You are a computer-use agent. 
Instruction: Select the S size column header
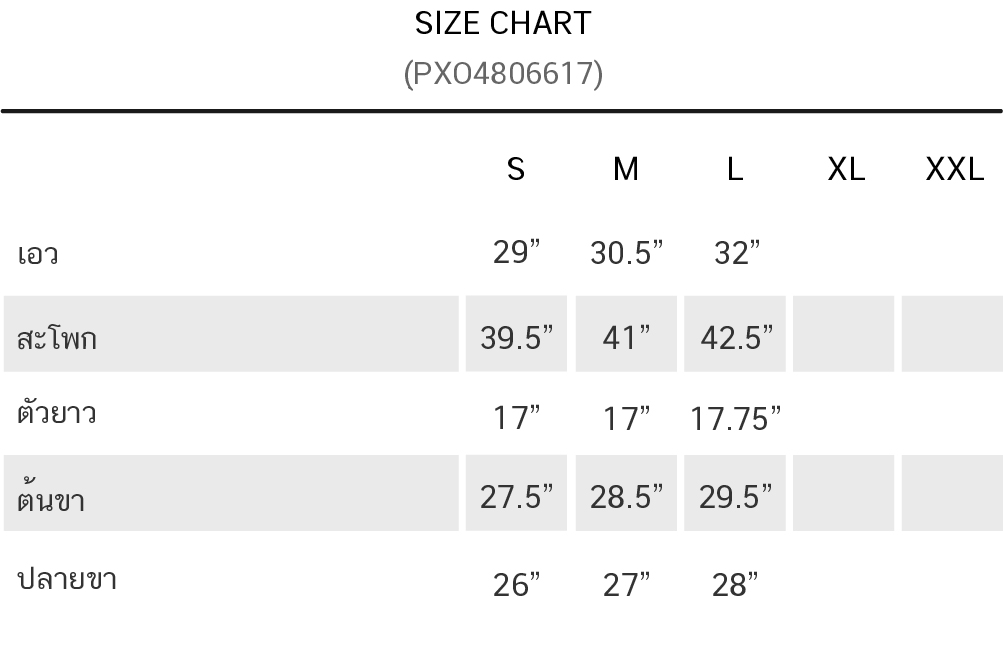click(516, 169)
